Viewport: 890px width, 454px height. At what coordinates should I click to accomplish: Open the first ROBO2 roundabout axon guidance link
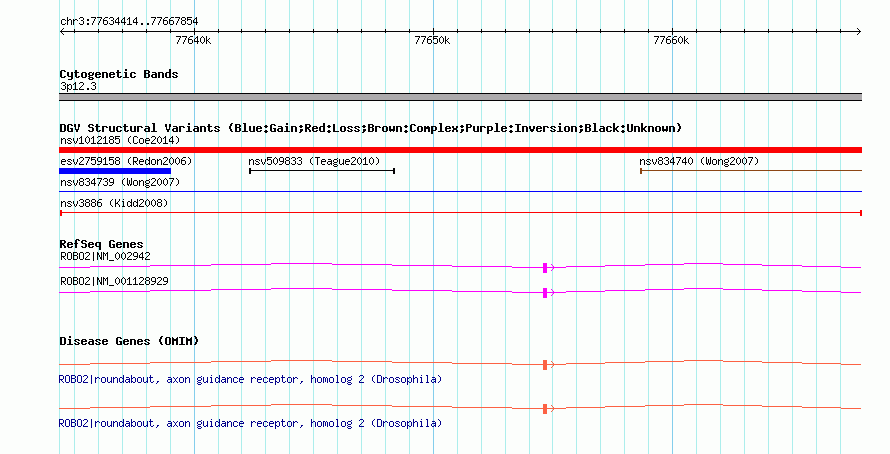point(250,380)
